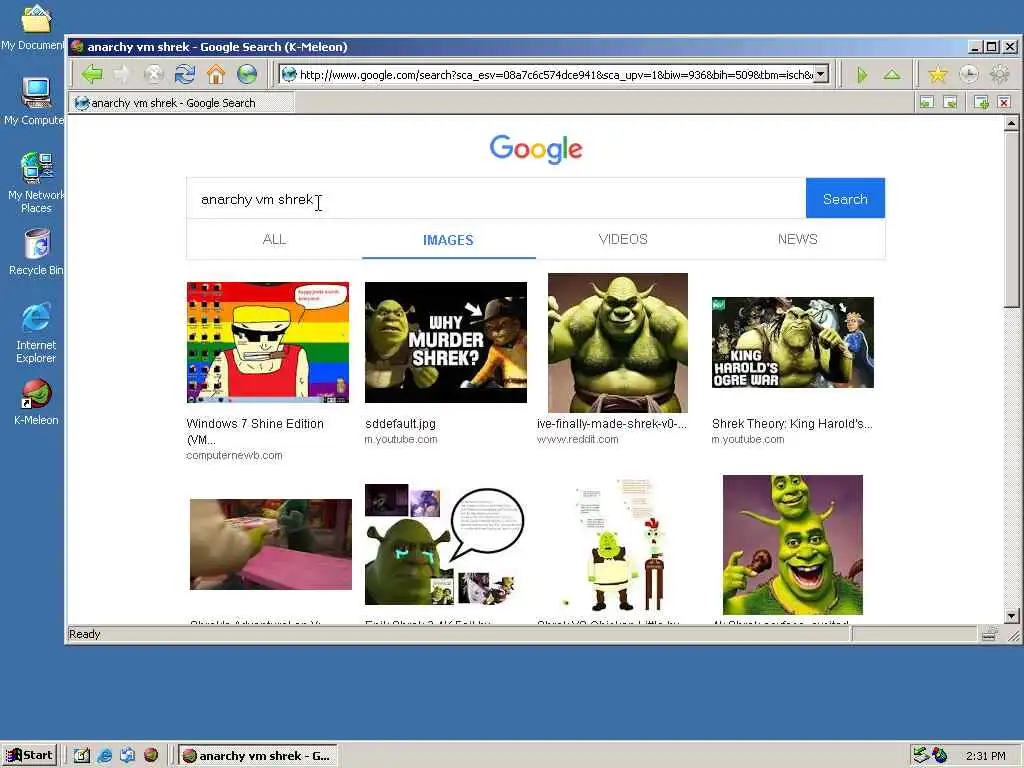Open preferences with the gear icon

[x=1000, y=75]
